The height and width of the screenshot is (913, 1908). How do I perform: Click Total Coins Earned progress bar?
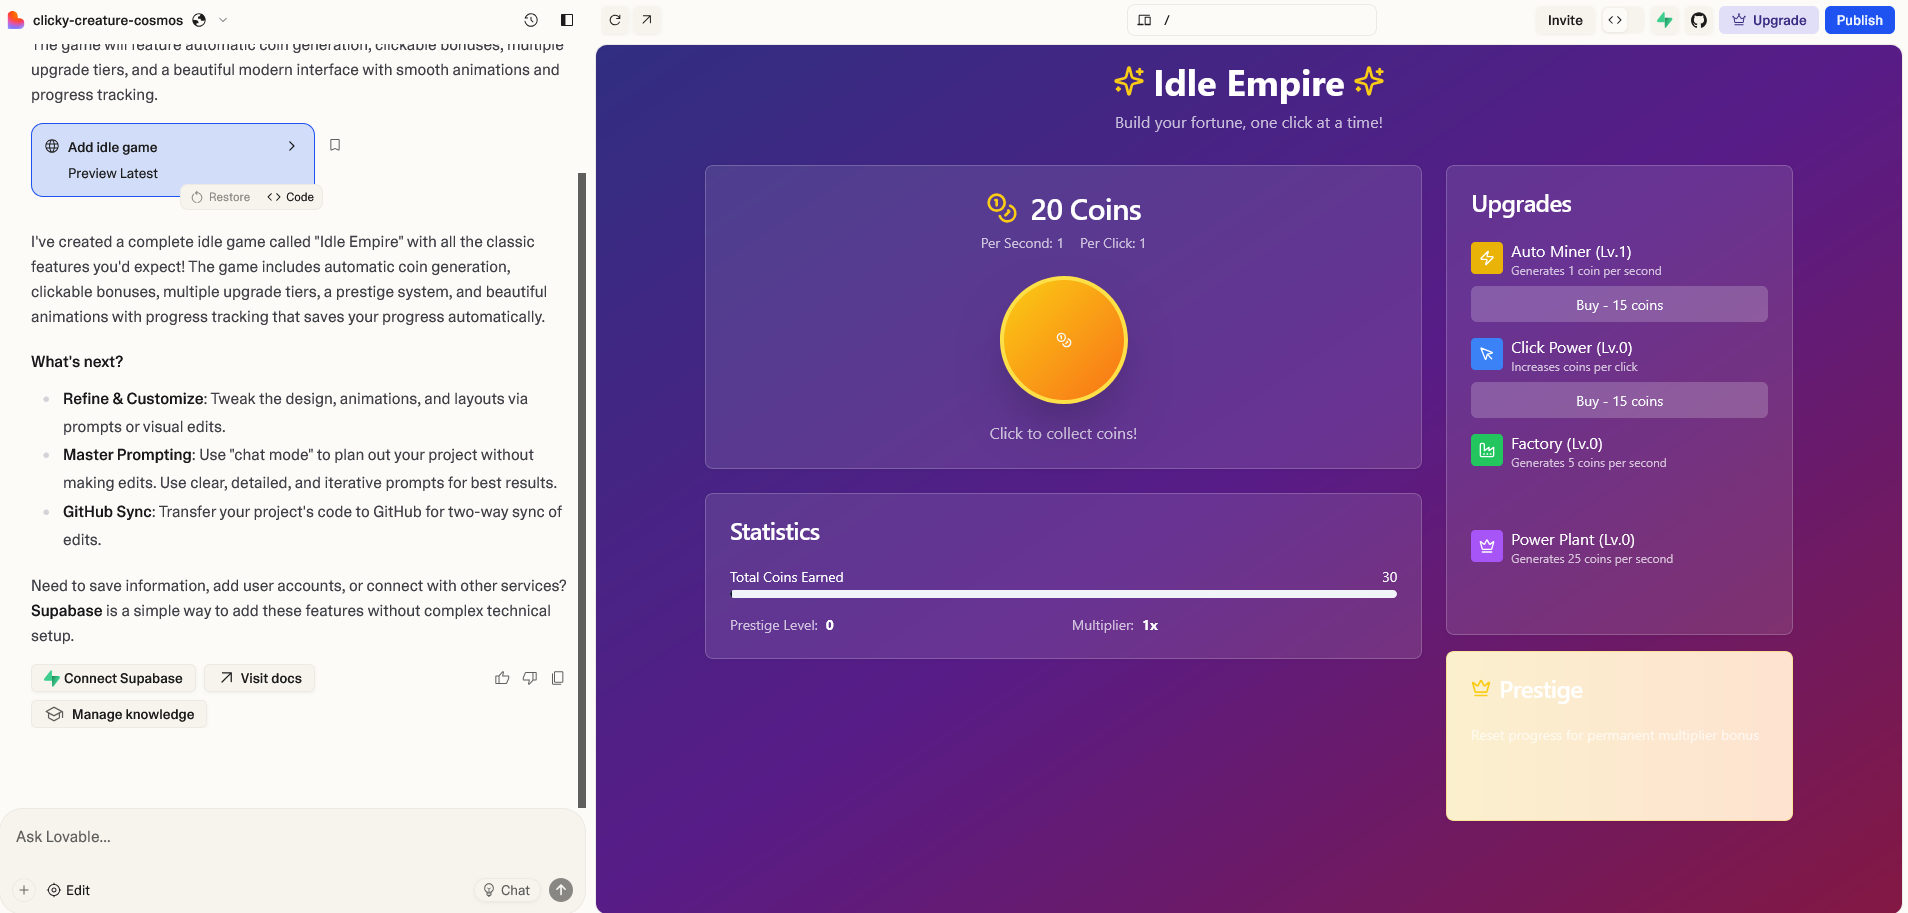coord(1064,594)
